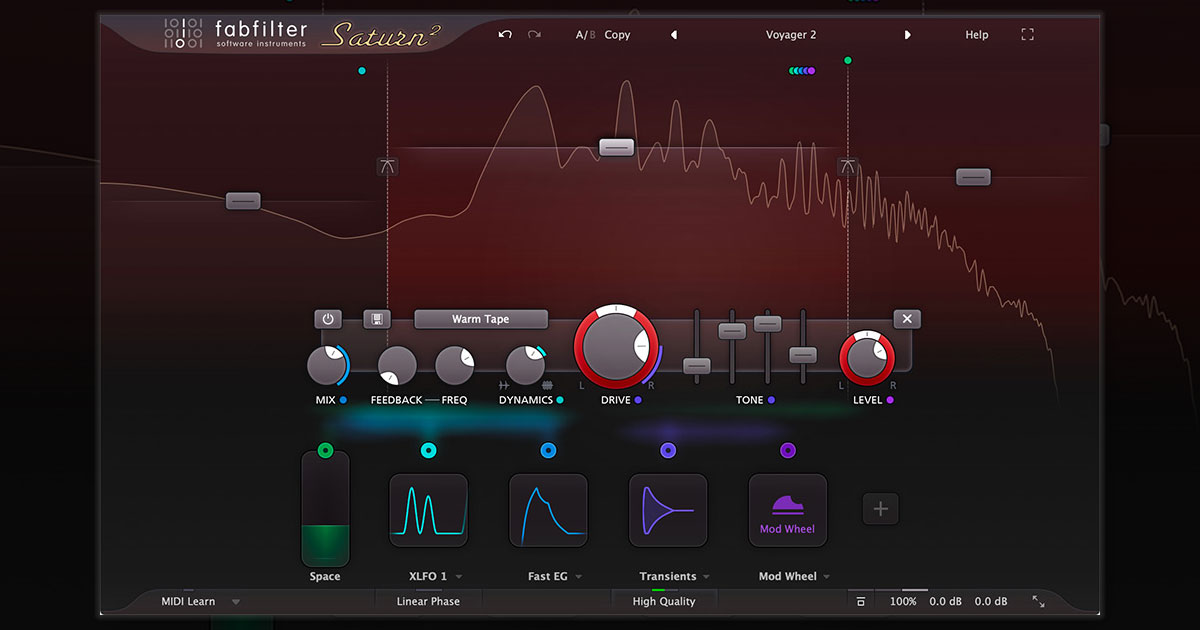Open the Help menu
Image resolution: width=1200 pixels, height=630 pixels.
click(x=977, y=35)
